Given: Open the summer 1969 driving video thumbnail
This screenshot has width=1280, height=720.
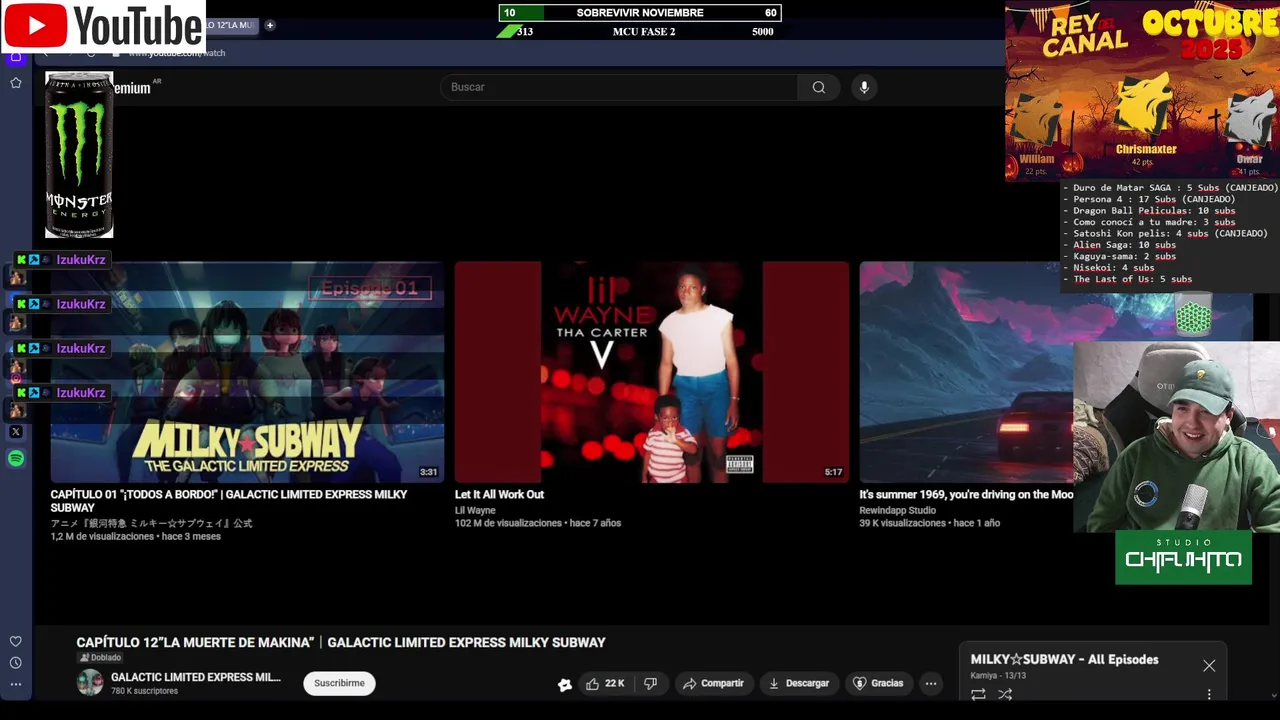Looking at the screenshot, I should pyautogui.click(x=966, y=372).
